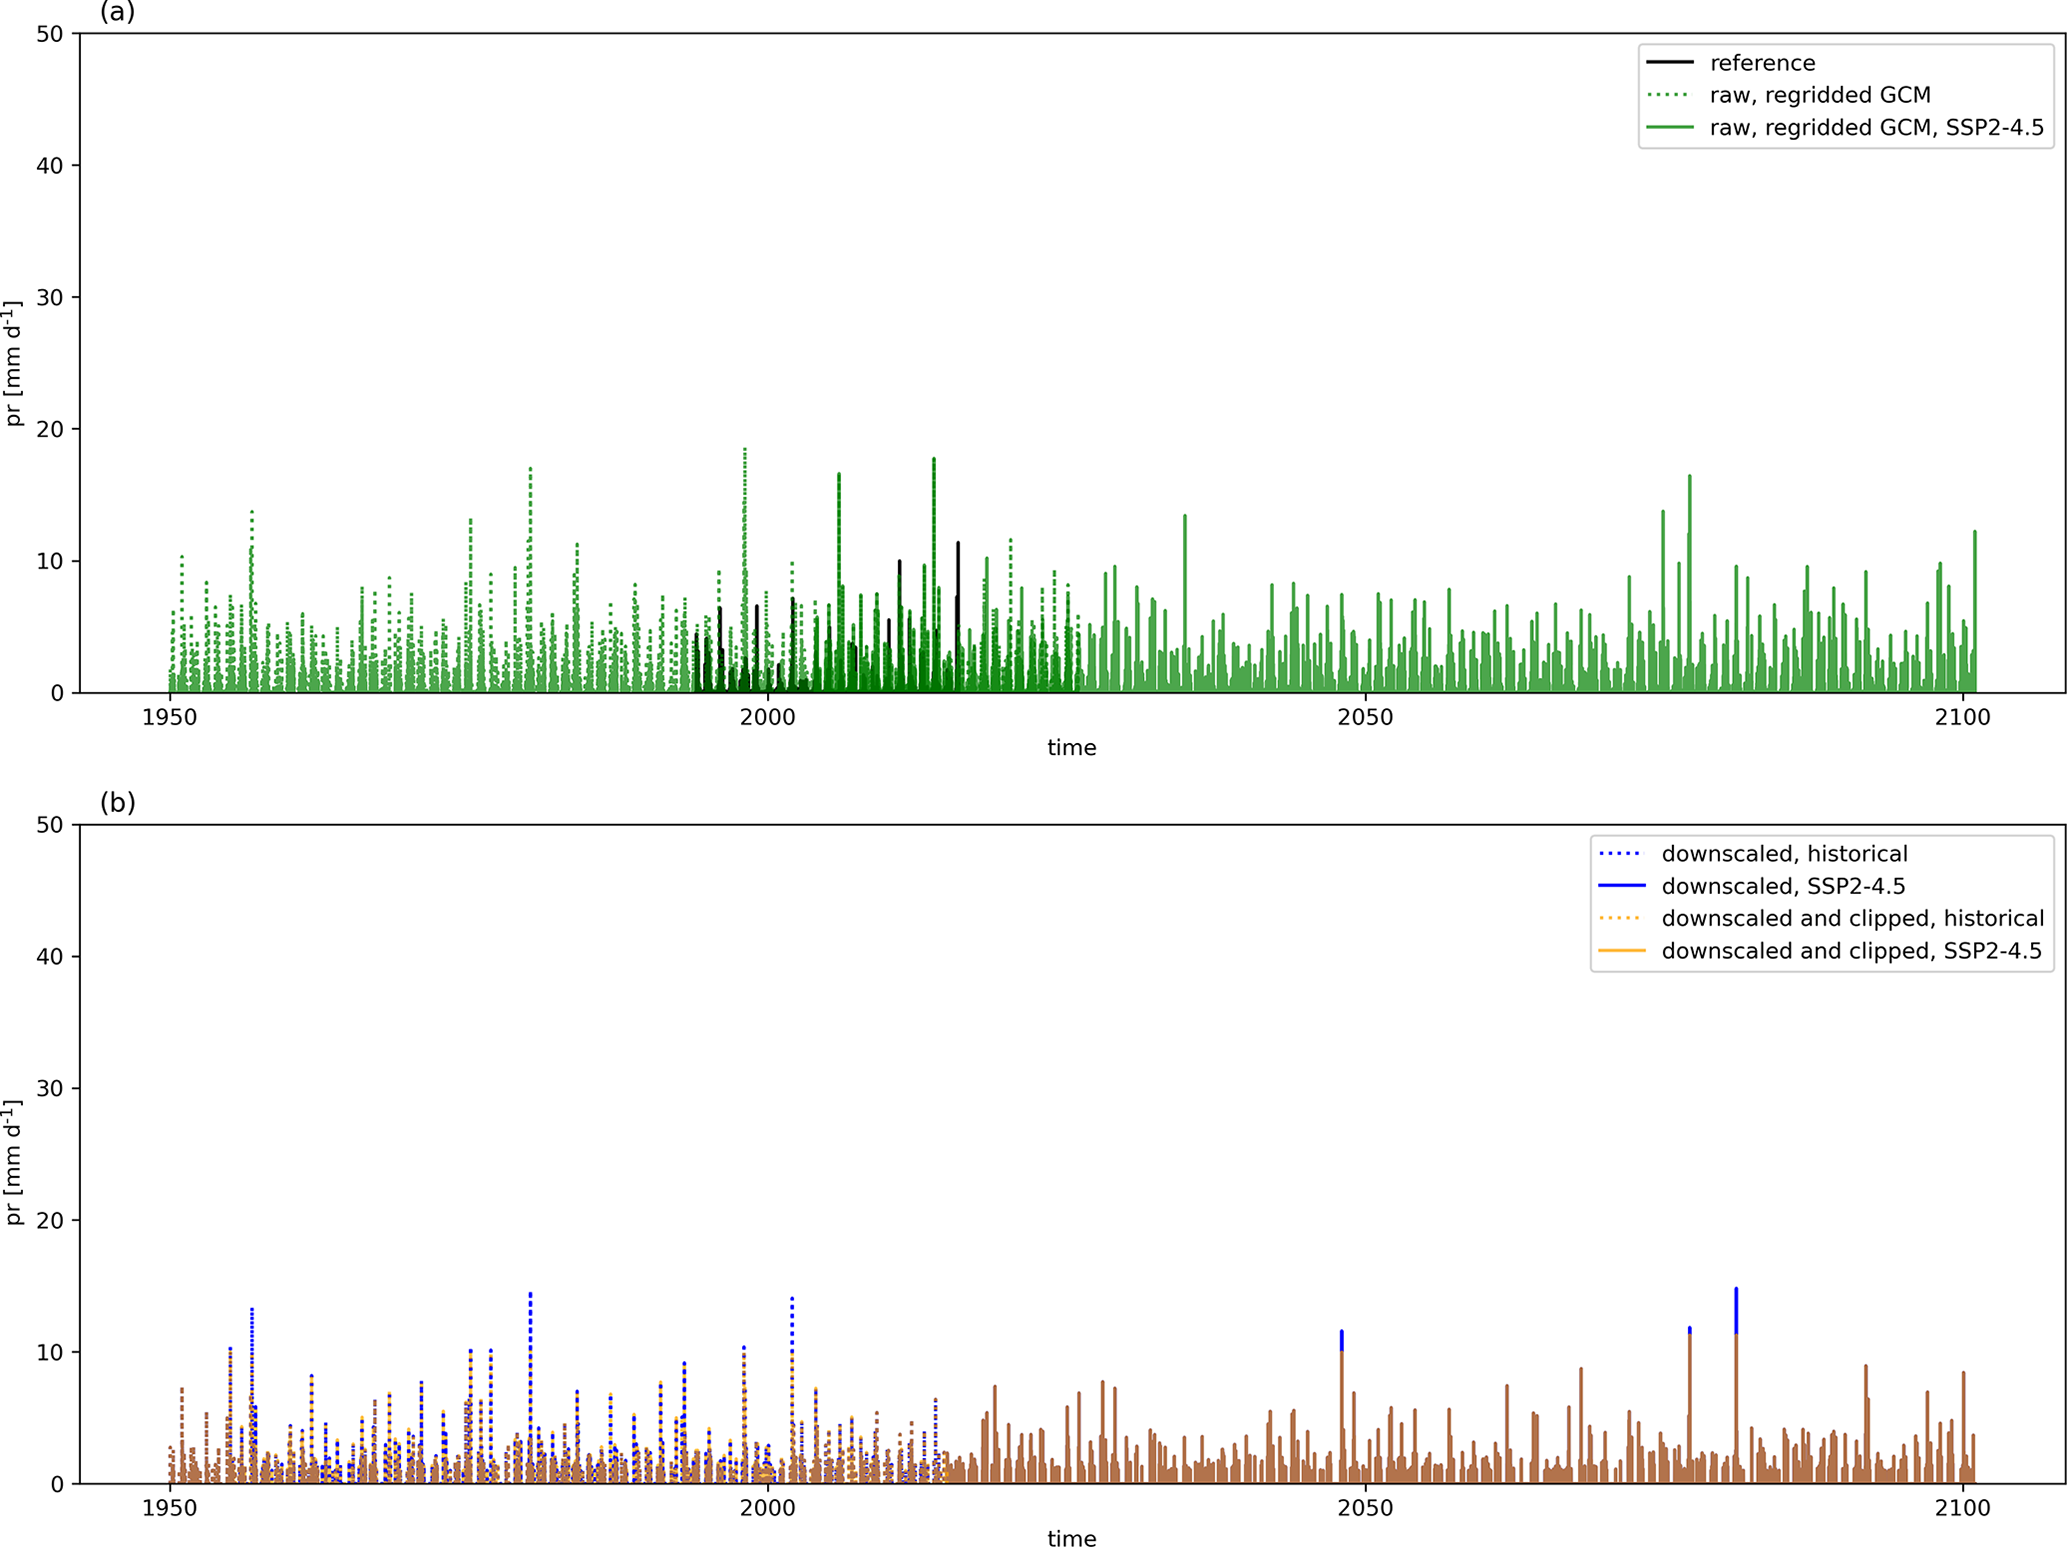Click the tallest blue SSP2-4.5 spike near 2080

click(1736, 1310)
